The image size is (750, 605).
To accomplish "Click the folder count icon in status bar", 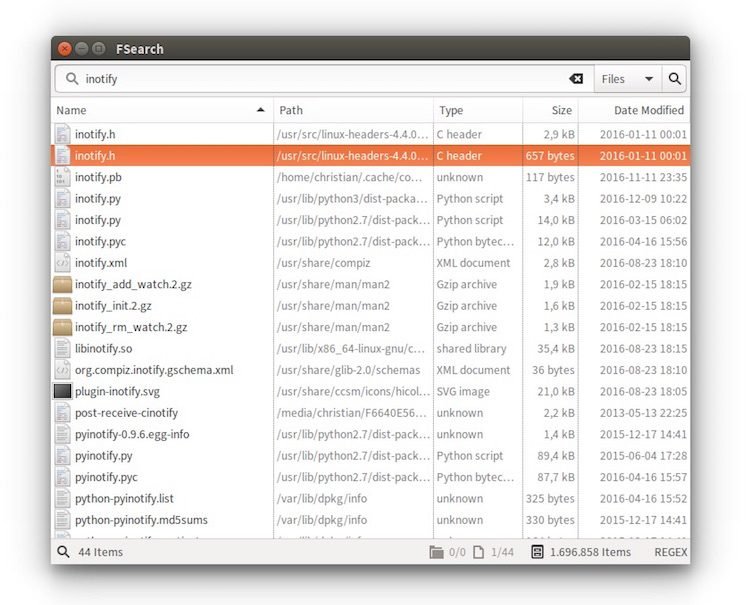I will pyautogui.click(x=435, y=552).
